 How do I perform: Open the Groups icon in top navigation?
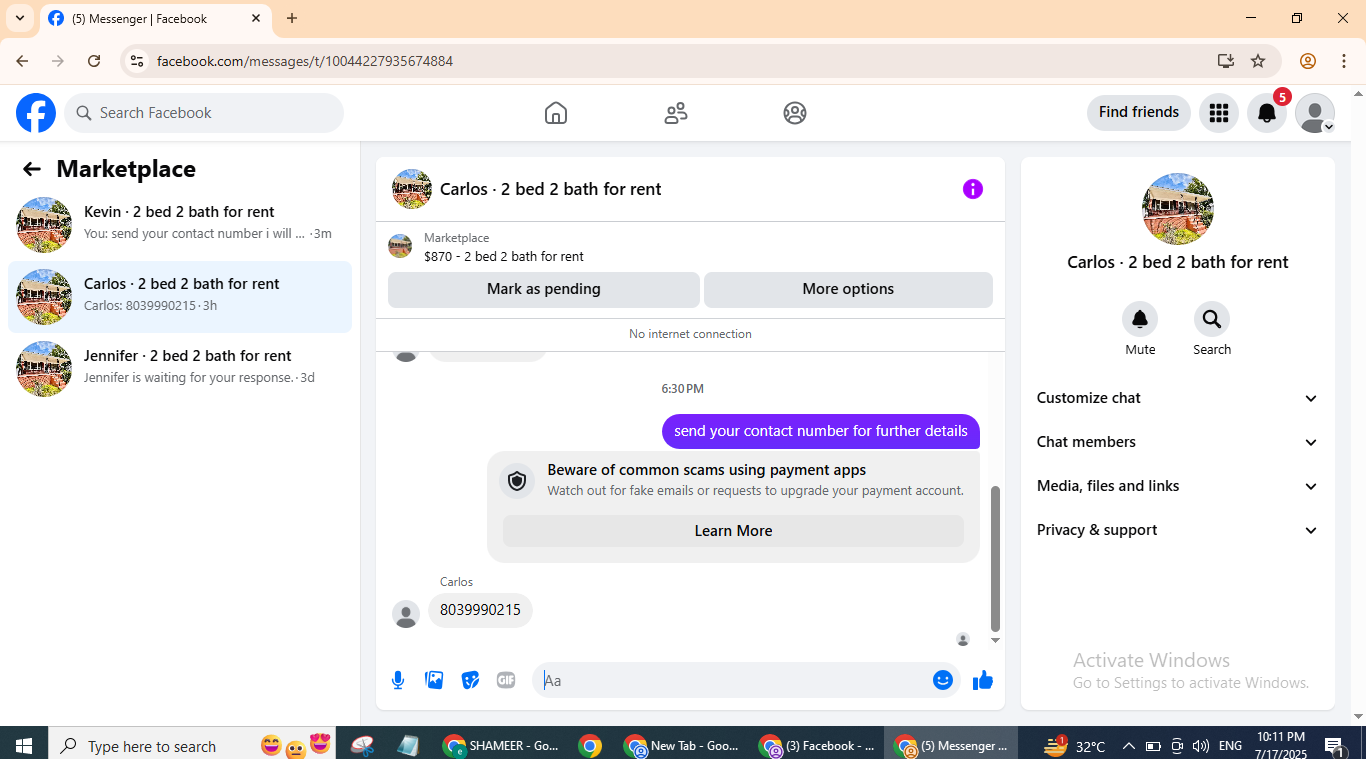coord(795,113)
